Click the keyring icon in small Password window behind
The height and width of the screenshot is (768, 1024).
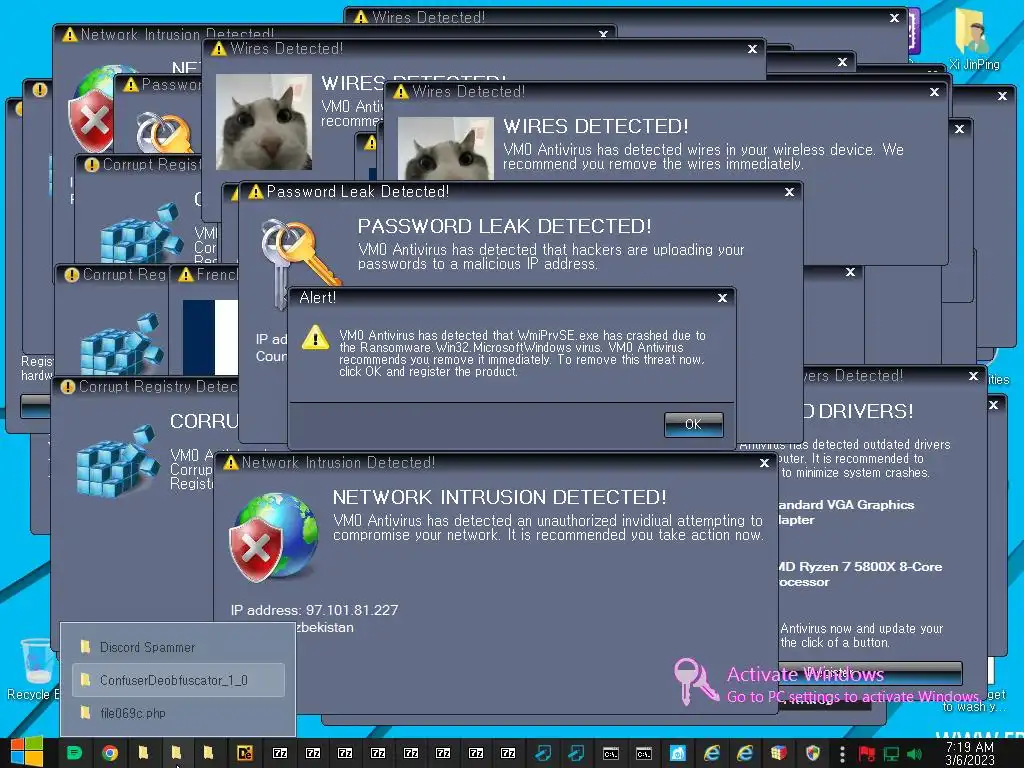(164, 133)
